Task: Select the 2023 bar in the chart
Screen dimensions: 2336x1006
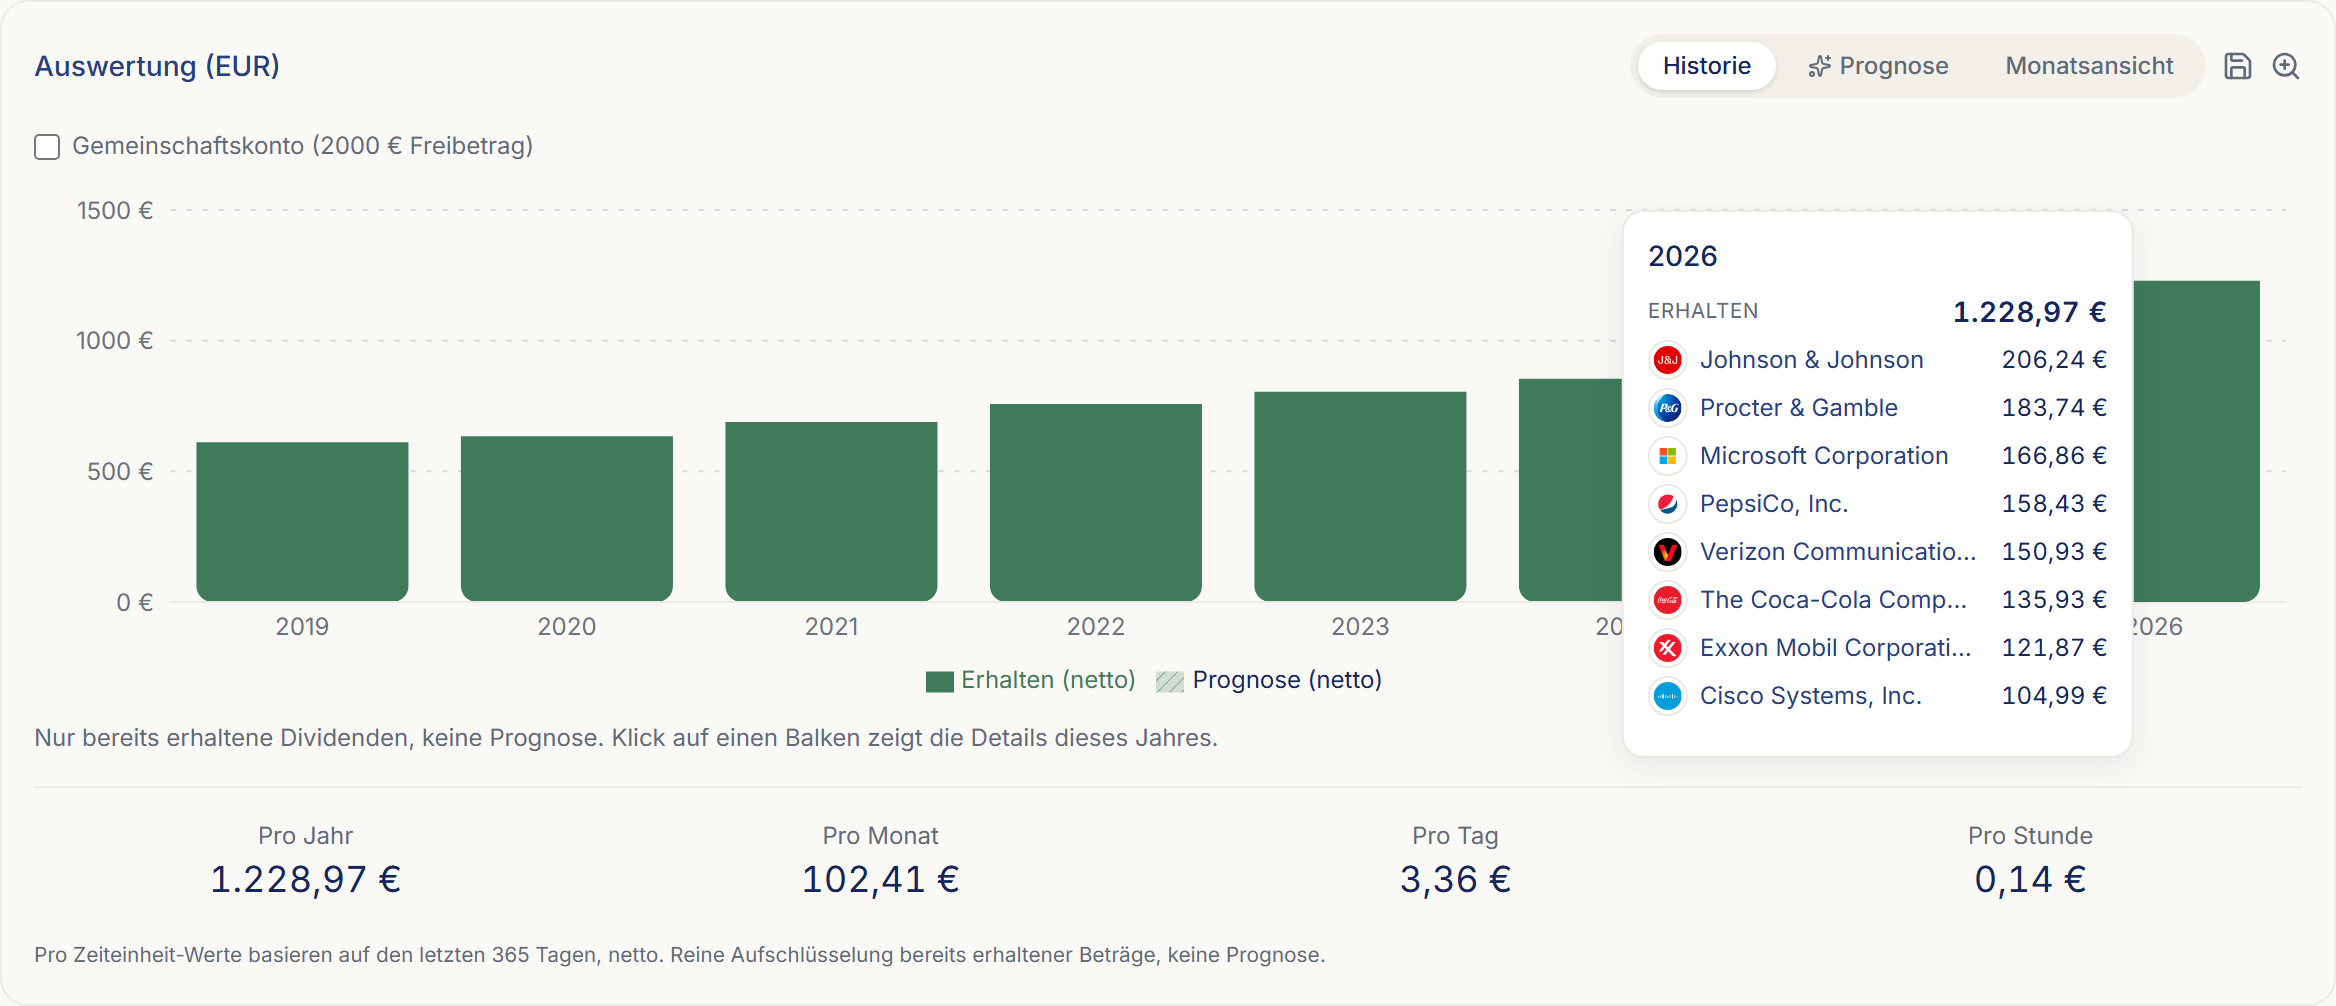Action: point(1360,496)
